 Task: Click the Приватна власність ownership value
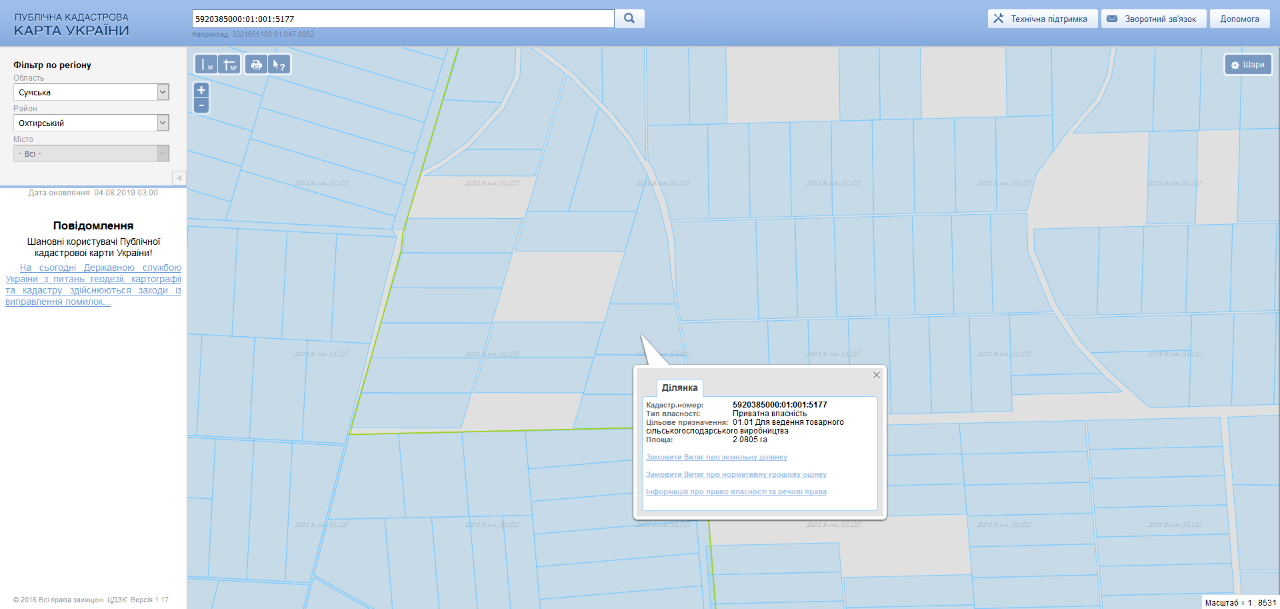pyautogui.click(x=770, y=413)
